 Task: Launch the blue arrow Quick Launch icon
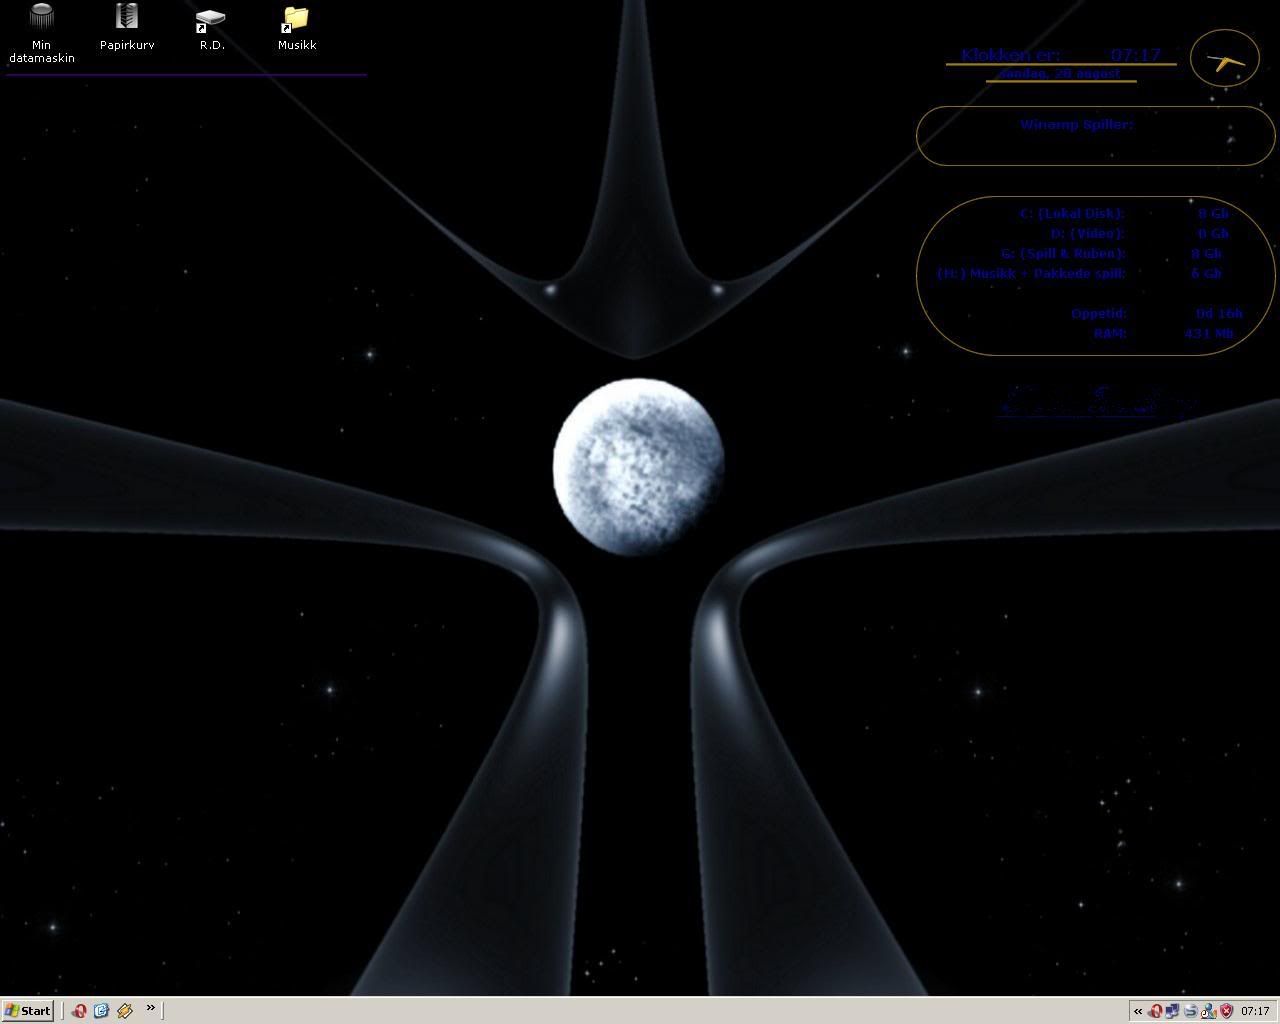(101, 1011)
